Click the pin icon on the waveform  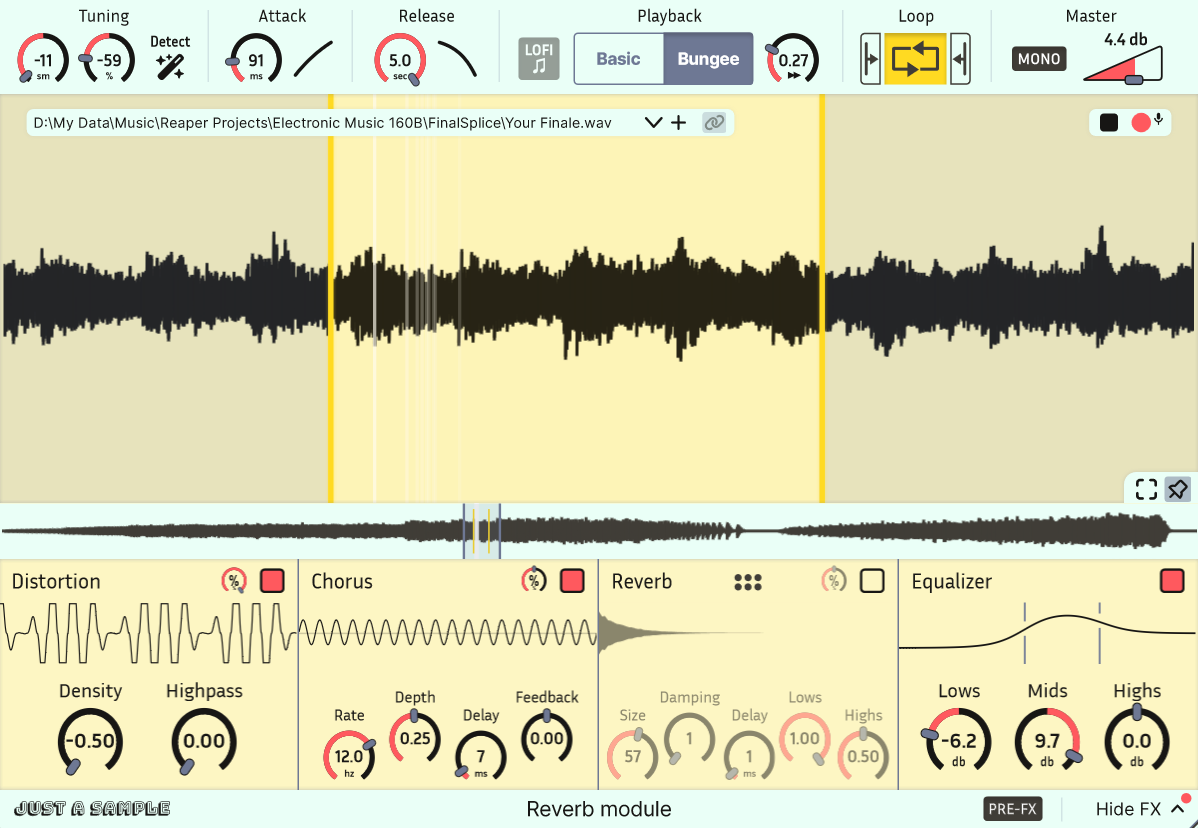click(1177, 489)
